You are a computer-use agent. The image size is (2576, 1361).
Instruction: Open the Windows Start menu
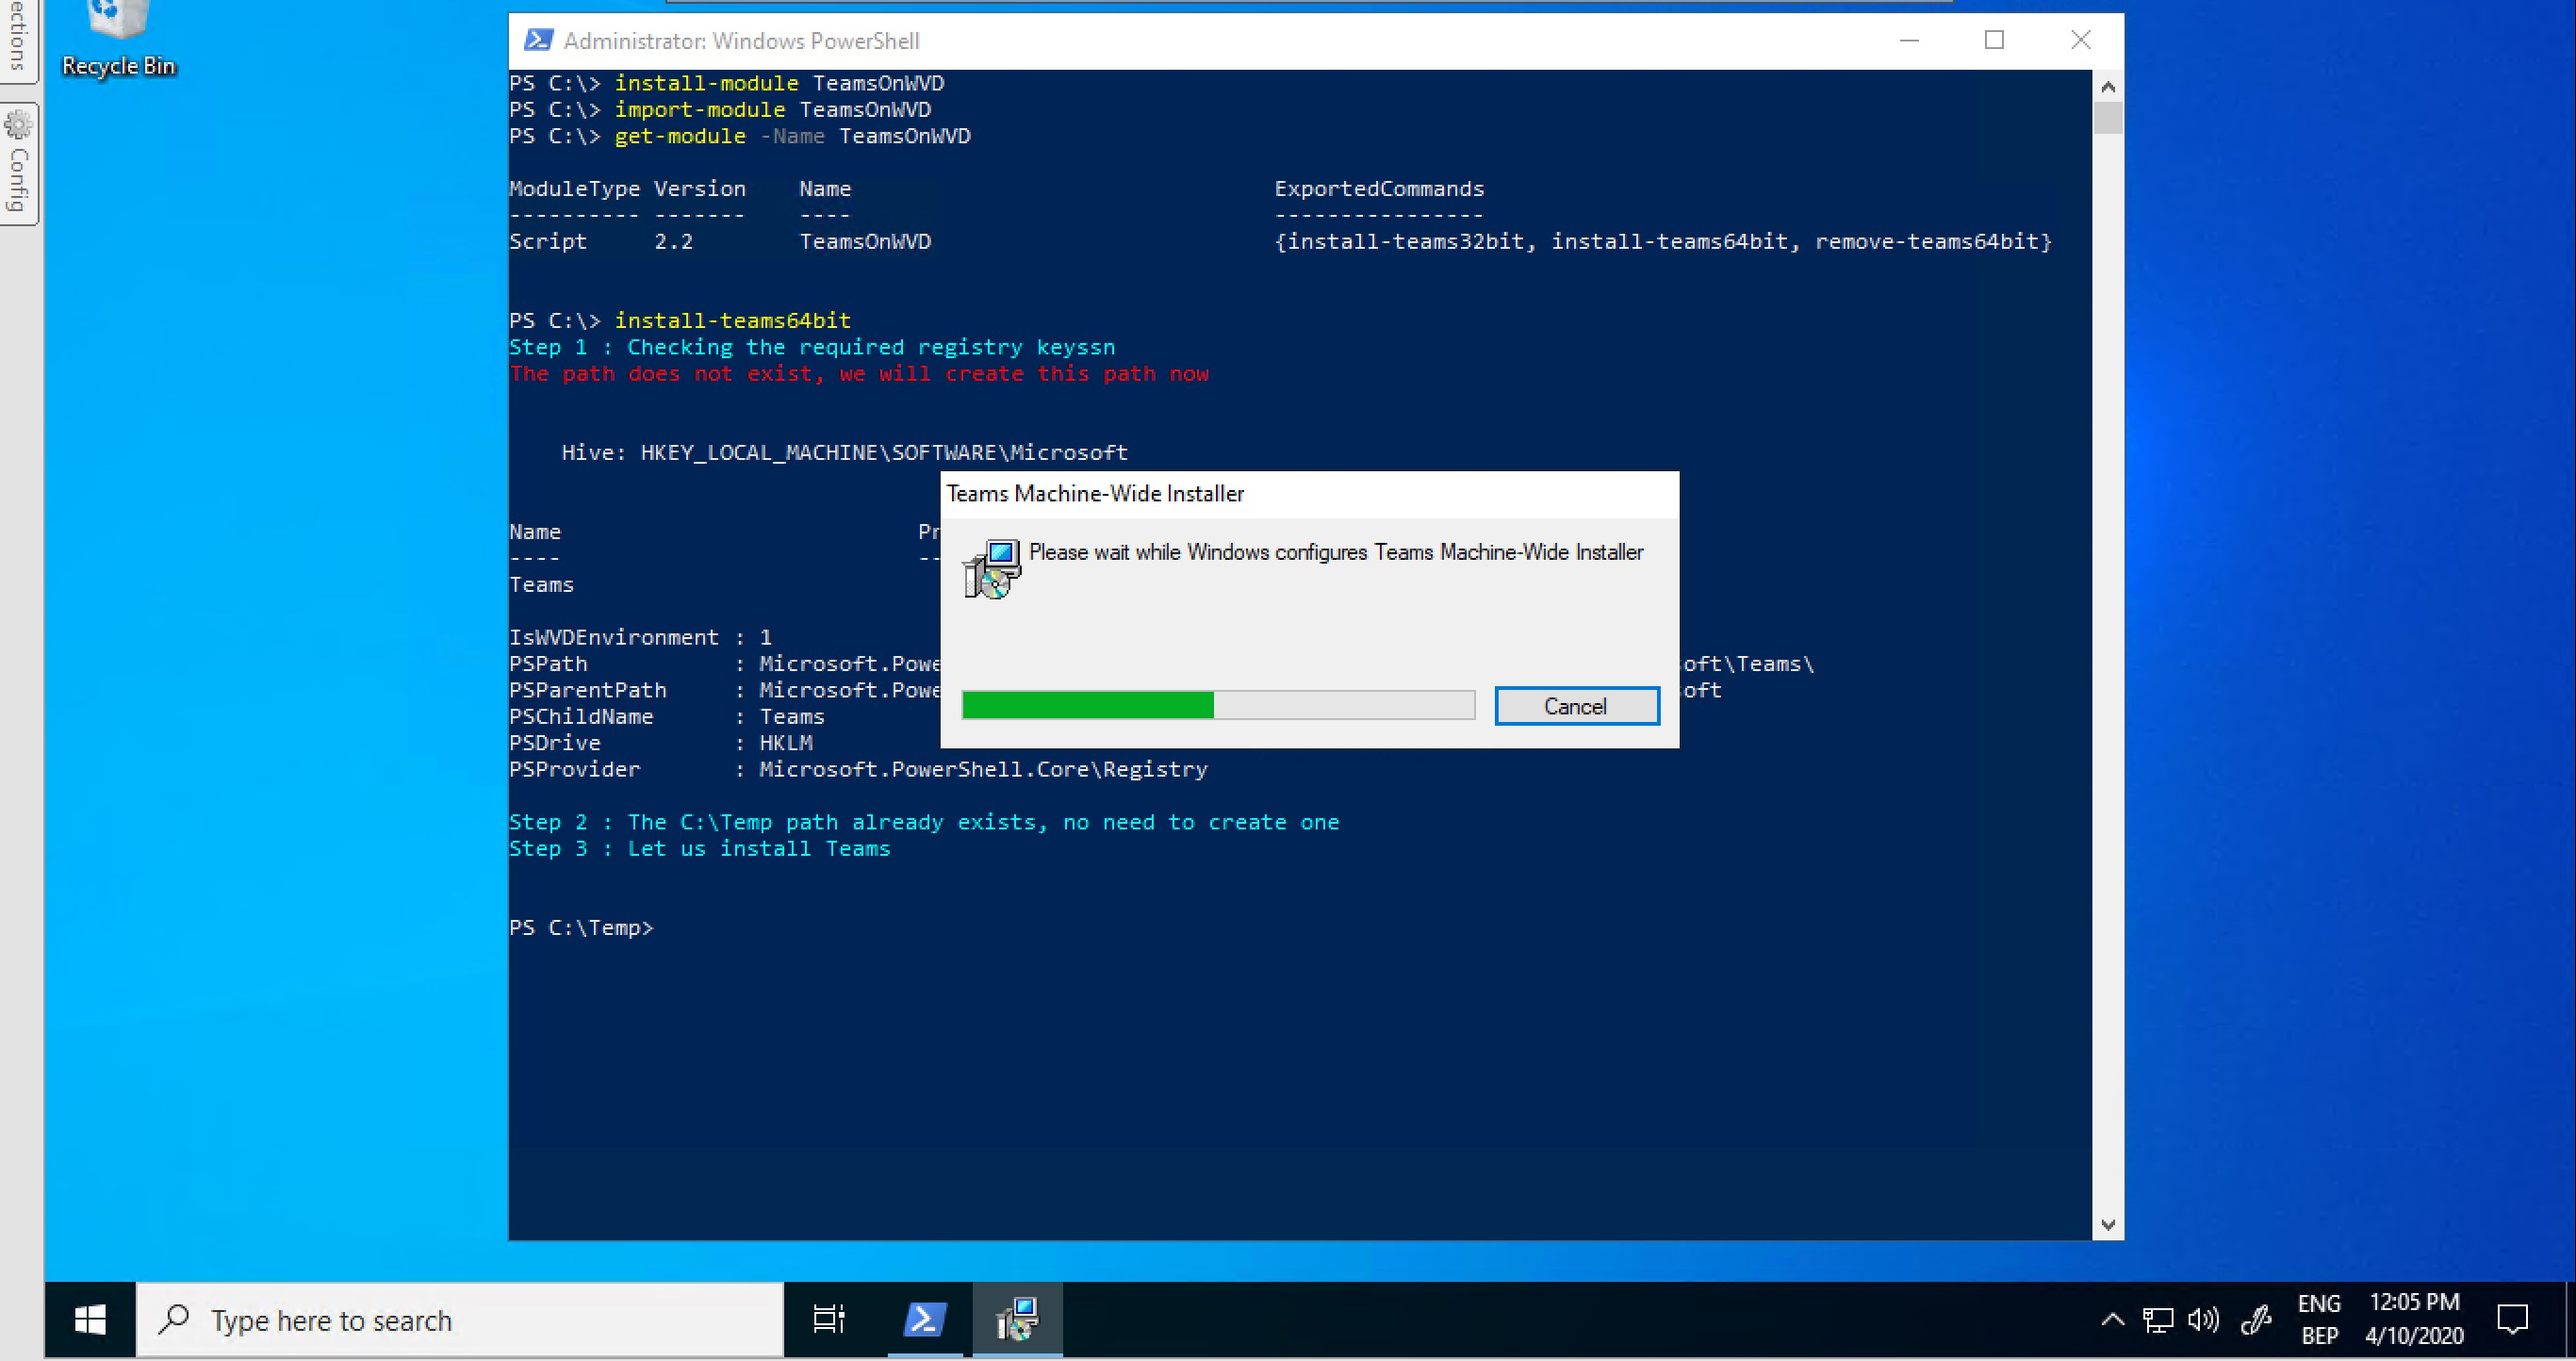(x=90, y=1320)
